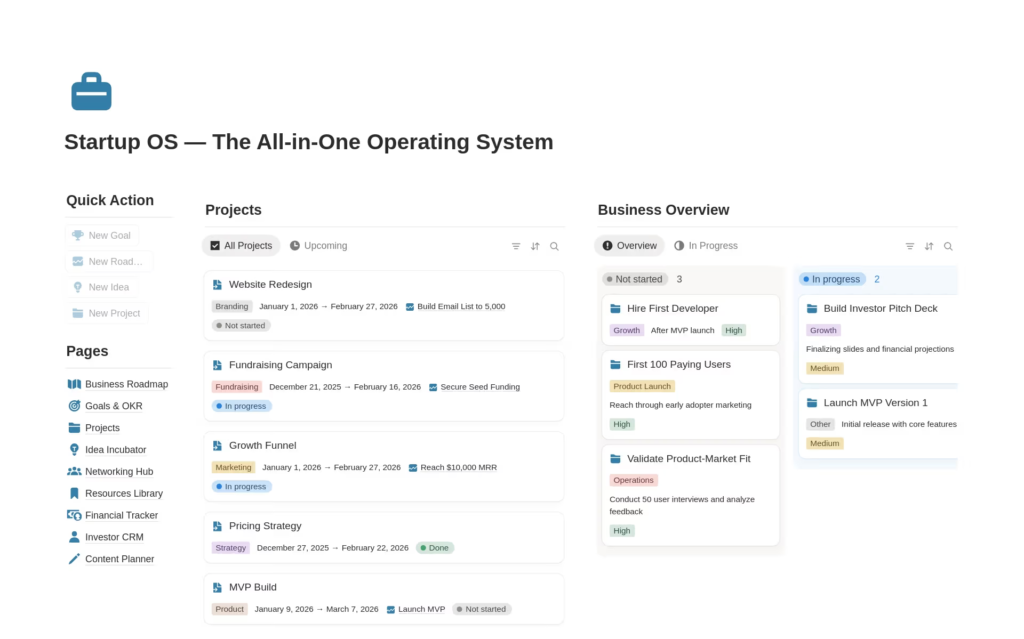Screen dimensions: 1024x639
Task: Open filter icon in Business Overview
Action: pyautogui.click(x=910, y=246)
